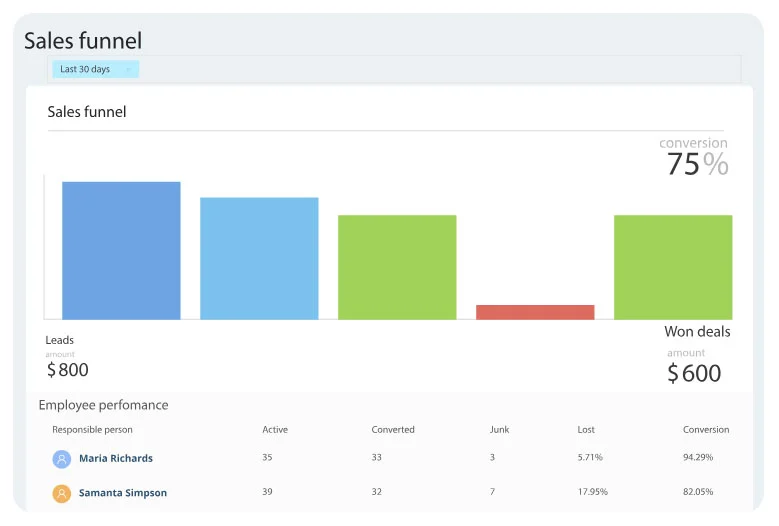Sort by Lost column header
779x526 pixels.
[x=586, y=430]
